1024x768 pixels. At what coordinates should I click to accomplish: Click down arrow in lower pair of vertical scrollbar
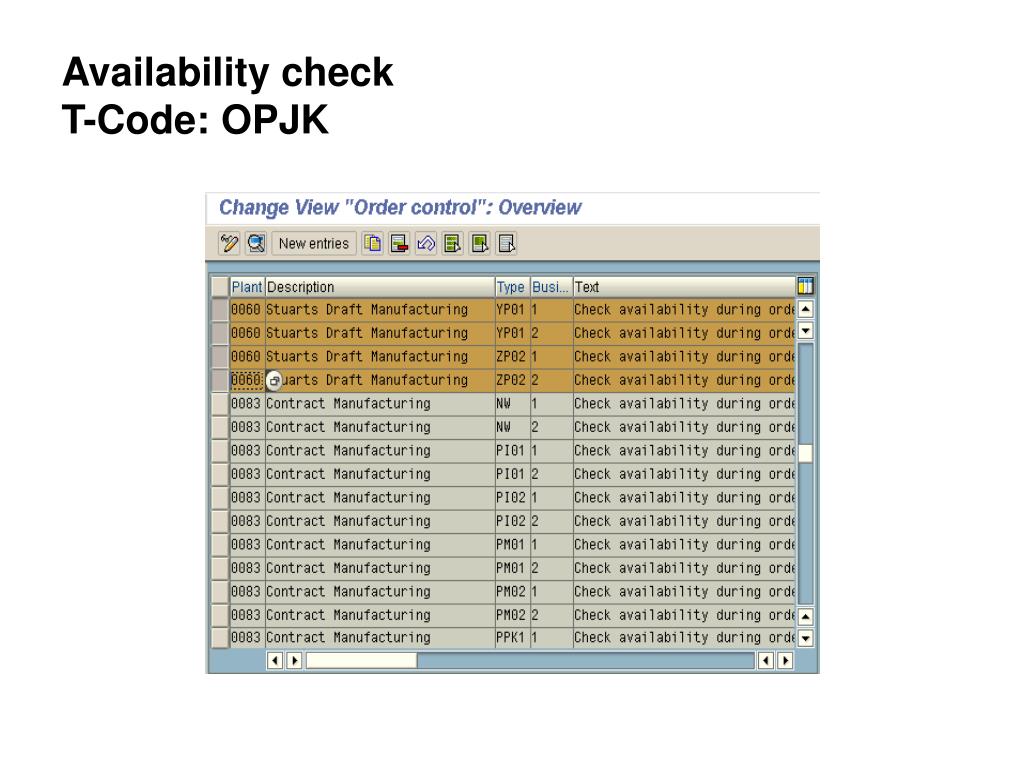(x=806, y=638)
